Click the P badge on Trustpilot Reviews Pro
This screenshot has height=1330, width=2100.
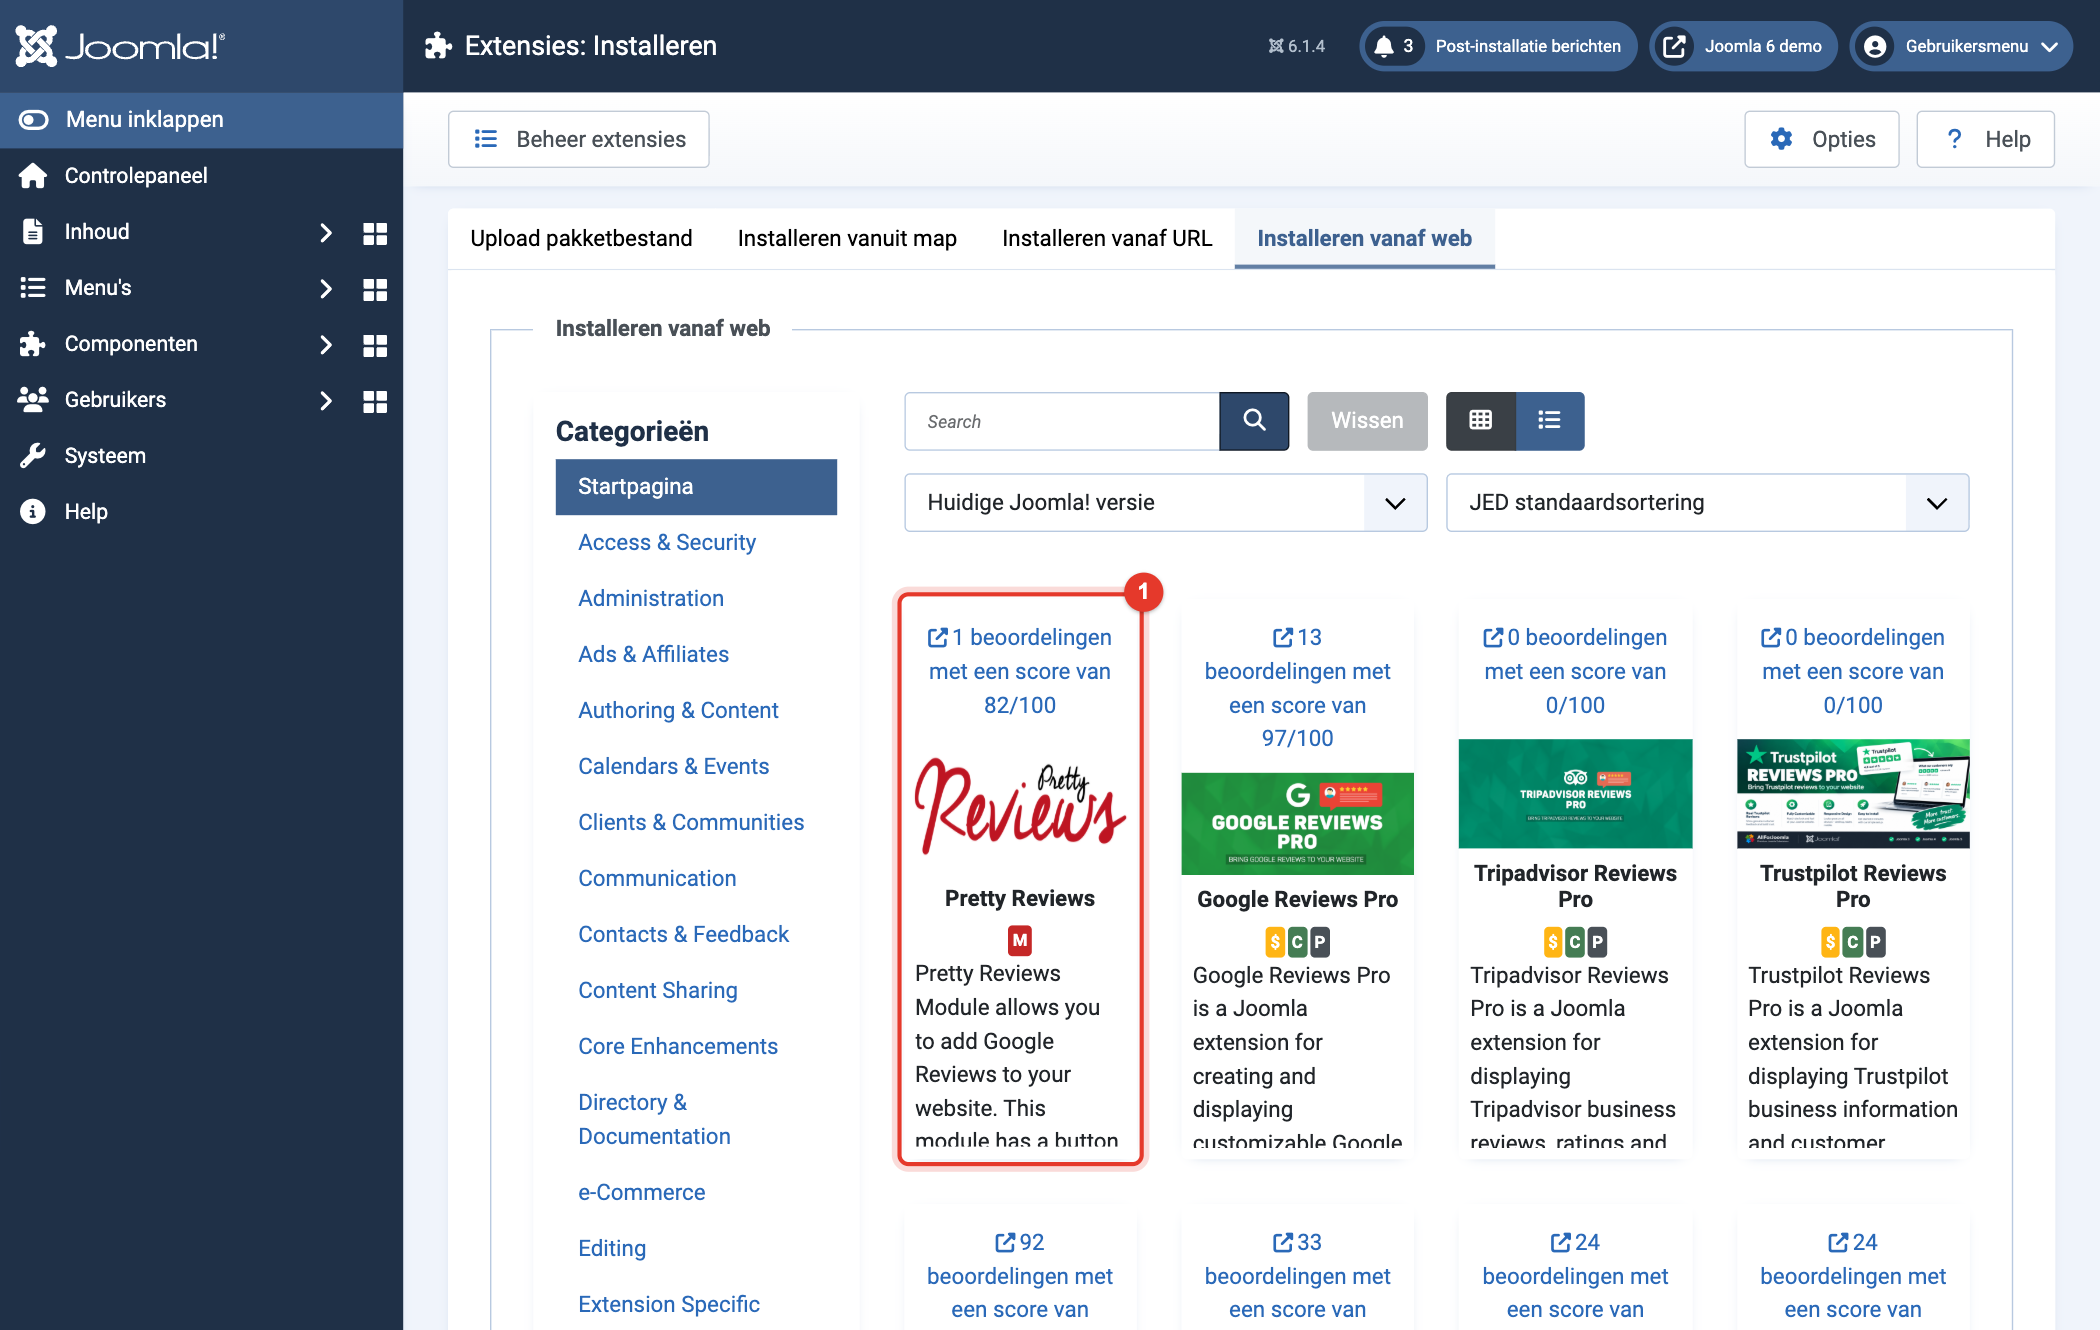(x=1876, y=942)
